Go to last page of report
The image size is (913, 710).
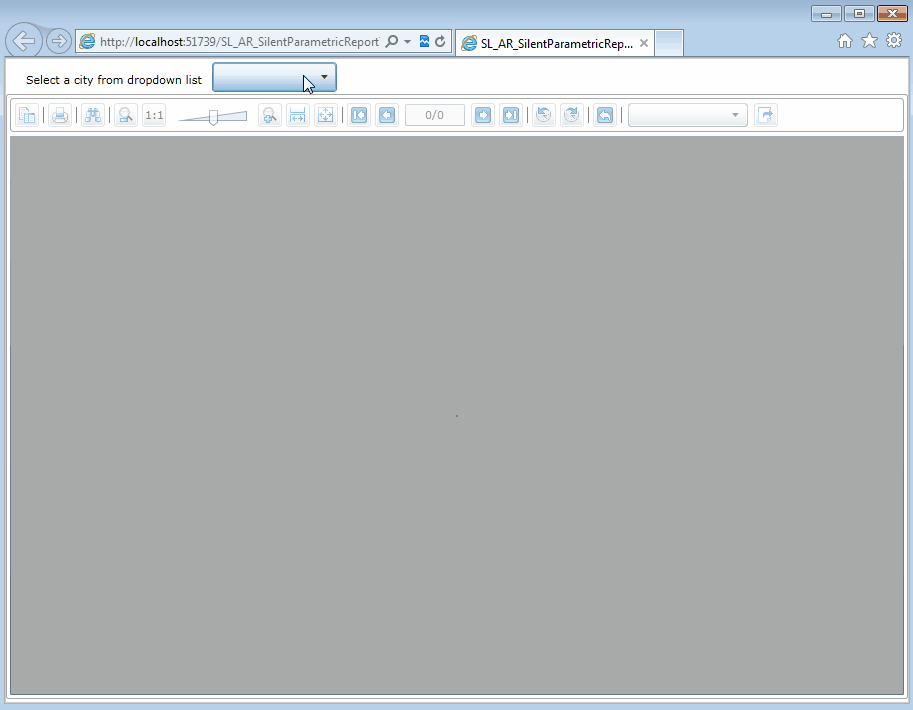[x=511, y=115]
